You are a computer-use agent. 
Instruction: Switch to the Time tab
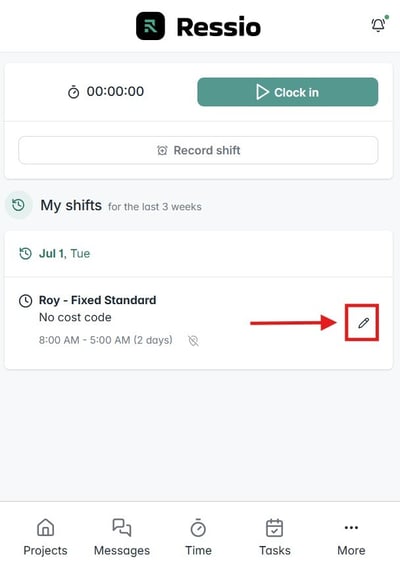coord(198,537)
